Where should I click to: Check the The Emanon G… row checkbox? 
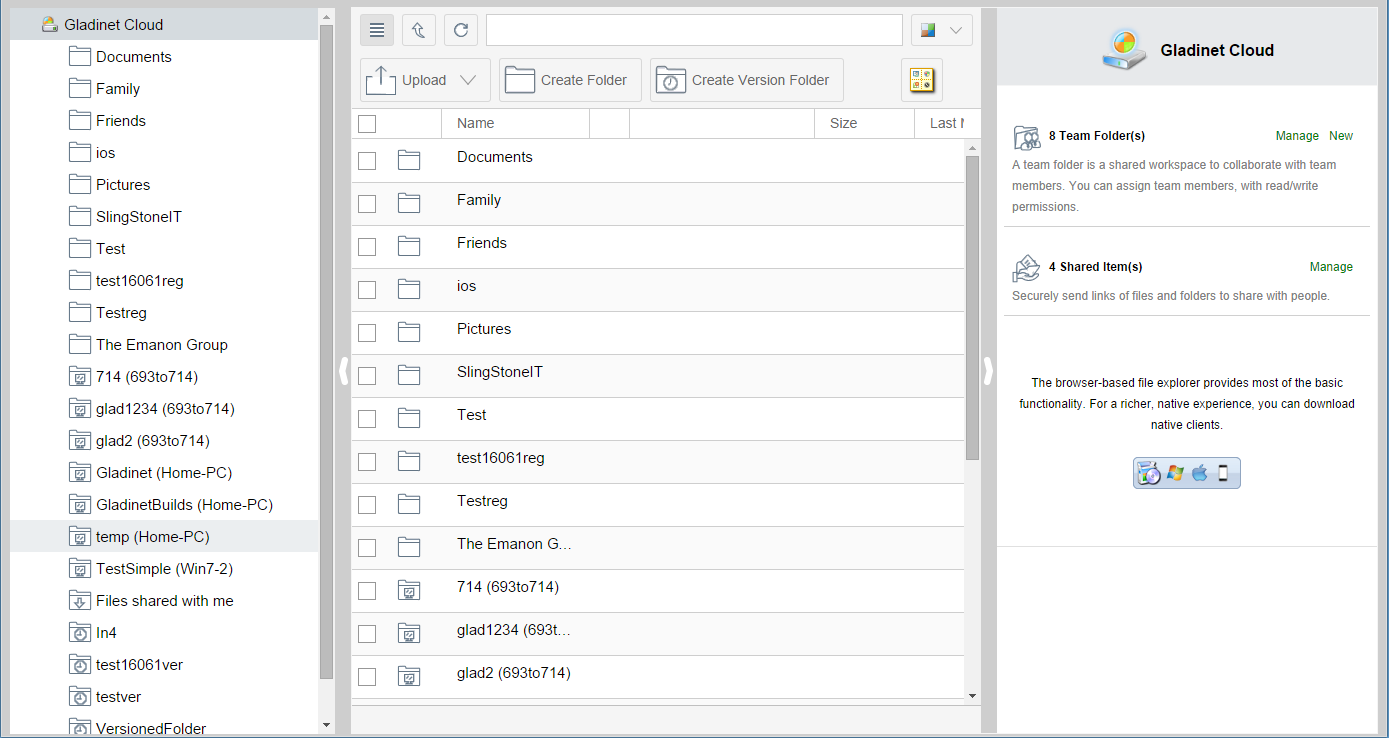[x=367, y=547]
